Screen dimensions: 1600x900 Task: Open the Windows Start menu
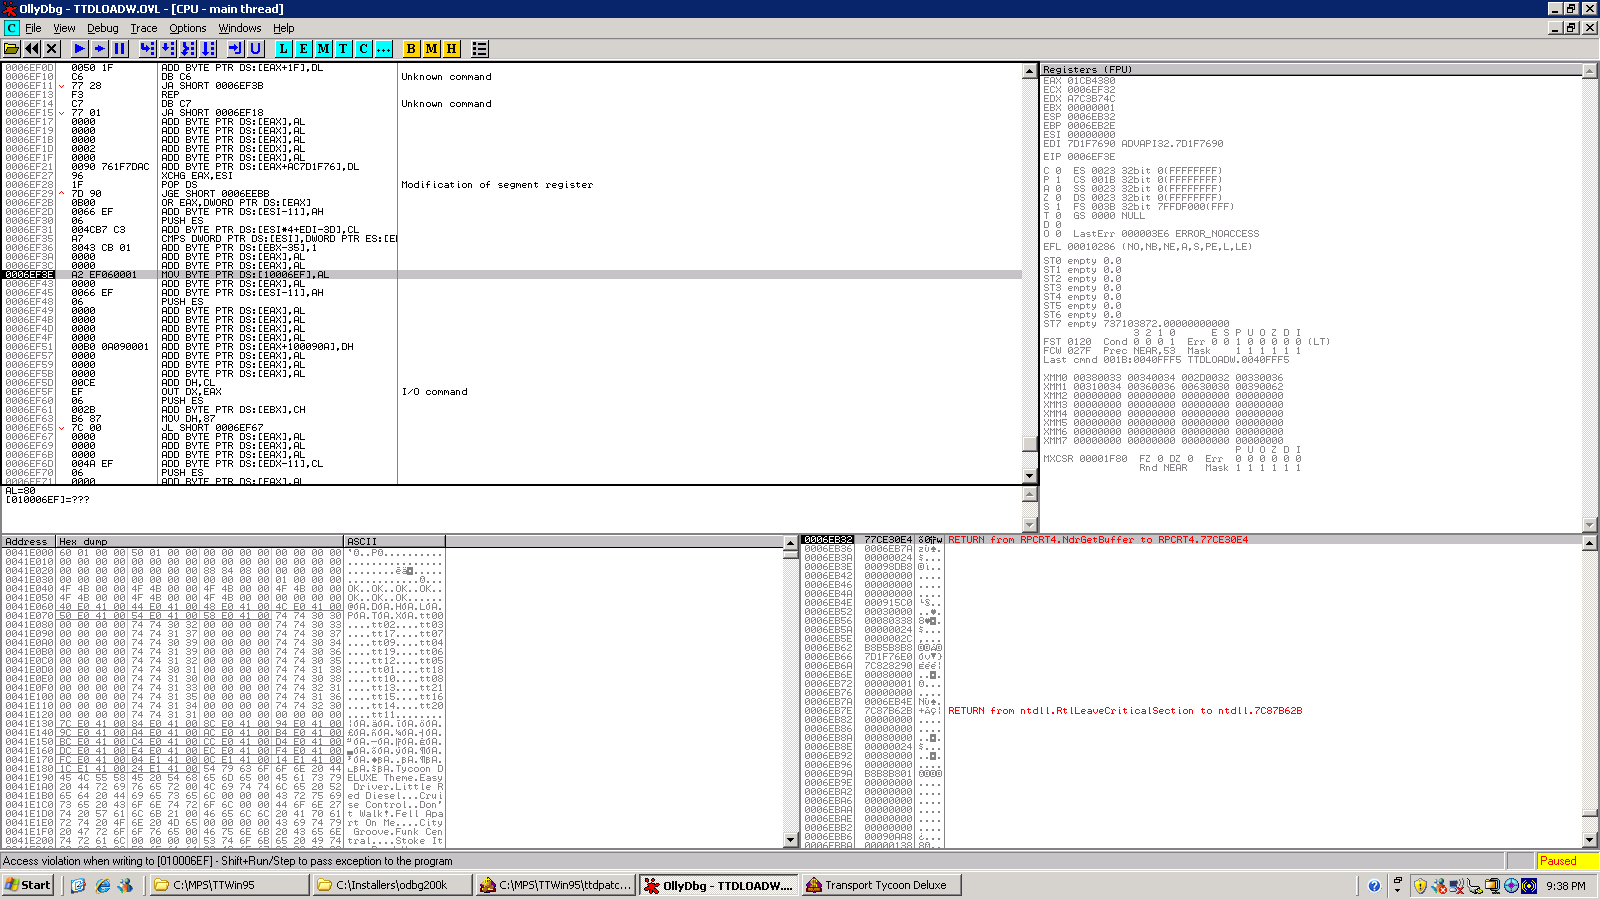pos(28,885)
